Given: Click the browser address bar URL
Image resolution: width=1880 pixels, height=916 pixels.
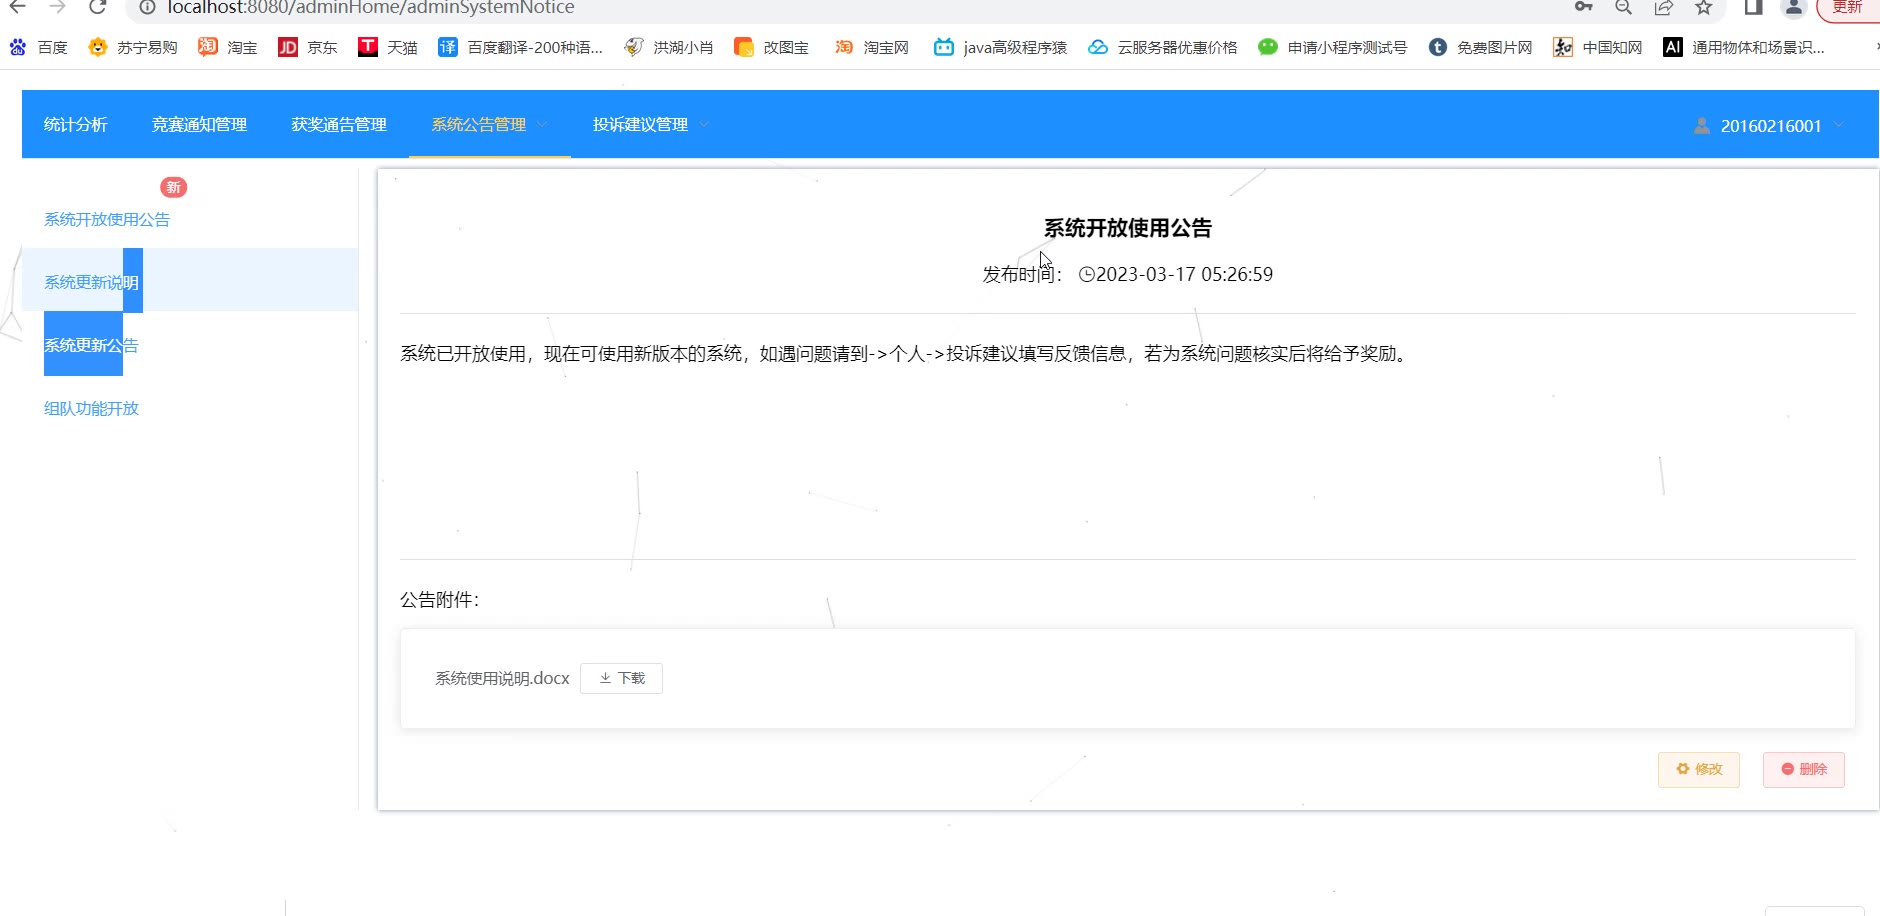Looking at the screenshot, I should click(x=370, y=8).
